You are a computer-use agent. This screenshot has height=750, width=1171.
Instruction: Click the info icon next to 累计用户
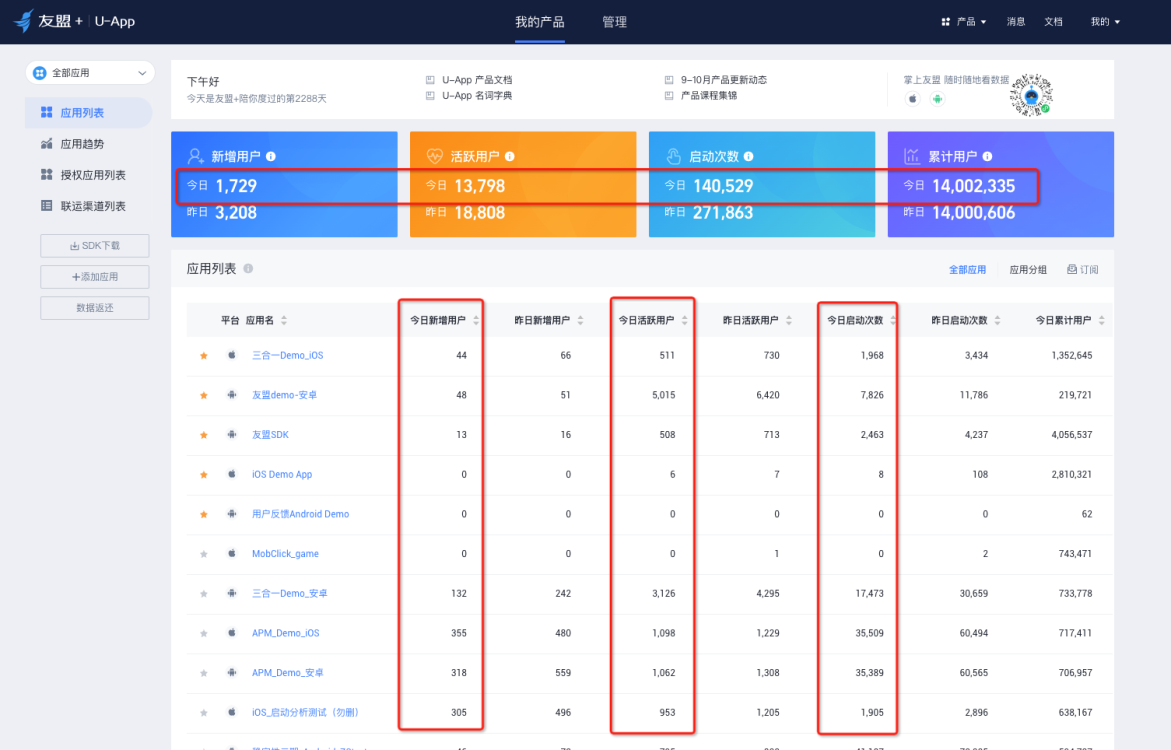(987, 156)
